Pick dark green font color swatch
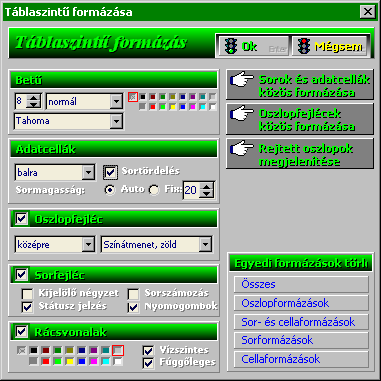 click(x=163, y=97)
